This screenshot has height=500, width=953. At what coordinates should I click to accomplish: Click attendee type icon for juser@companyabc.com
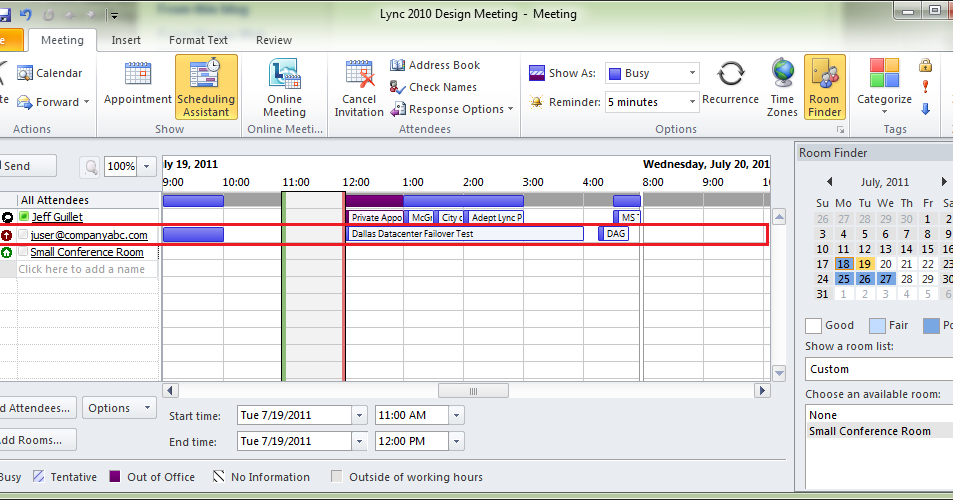pos(7,235)
